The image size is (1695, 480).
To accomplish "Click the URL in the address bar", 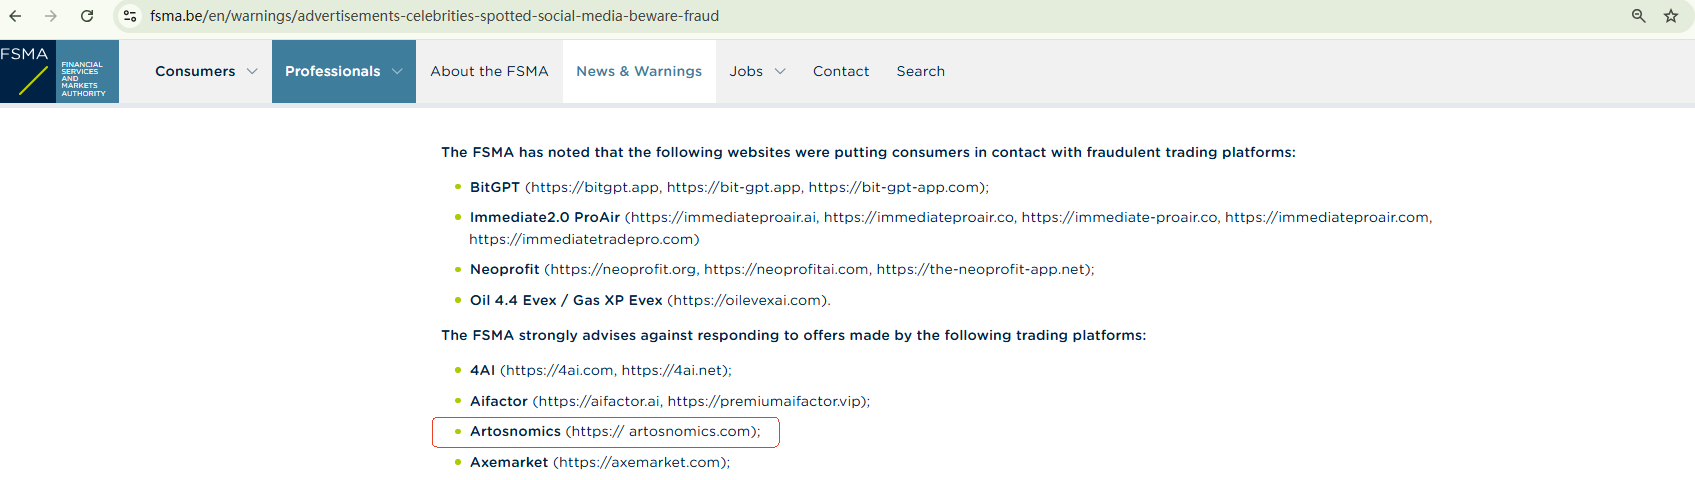I will 434,16.
